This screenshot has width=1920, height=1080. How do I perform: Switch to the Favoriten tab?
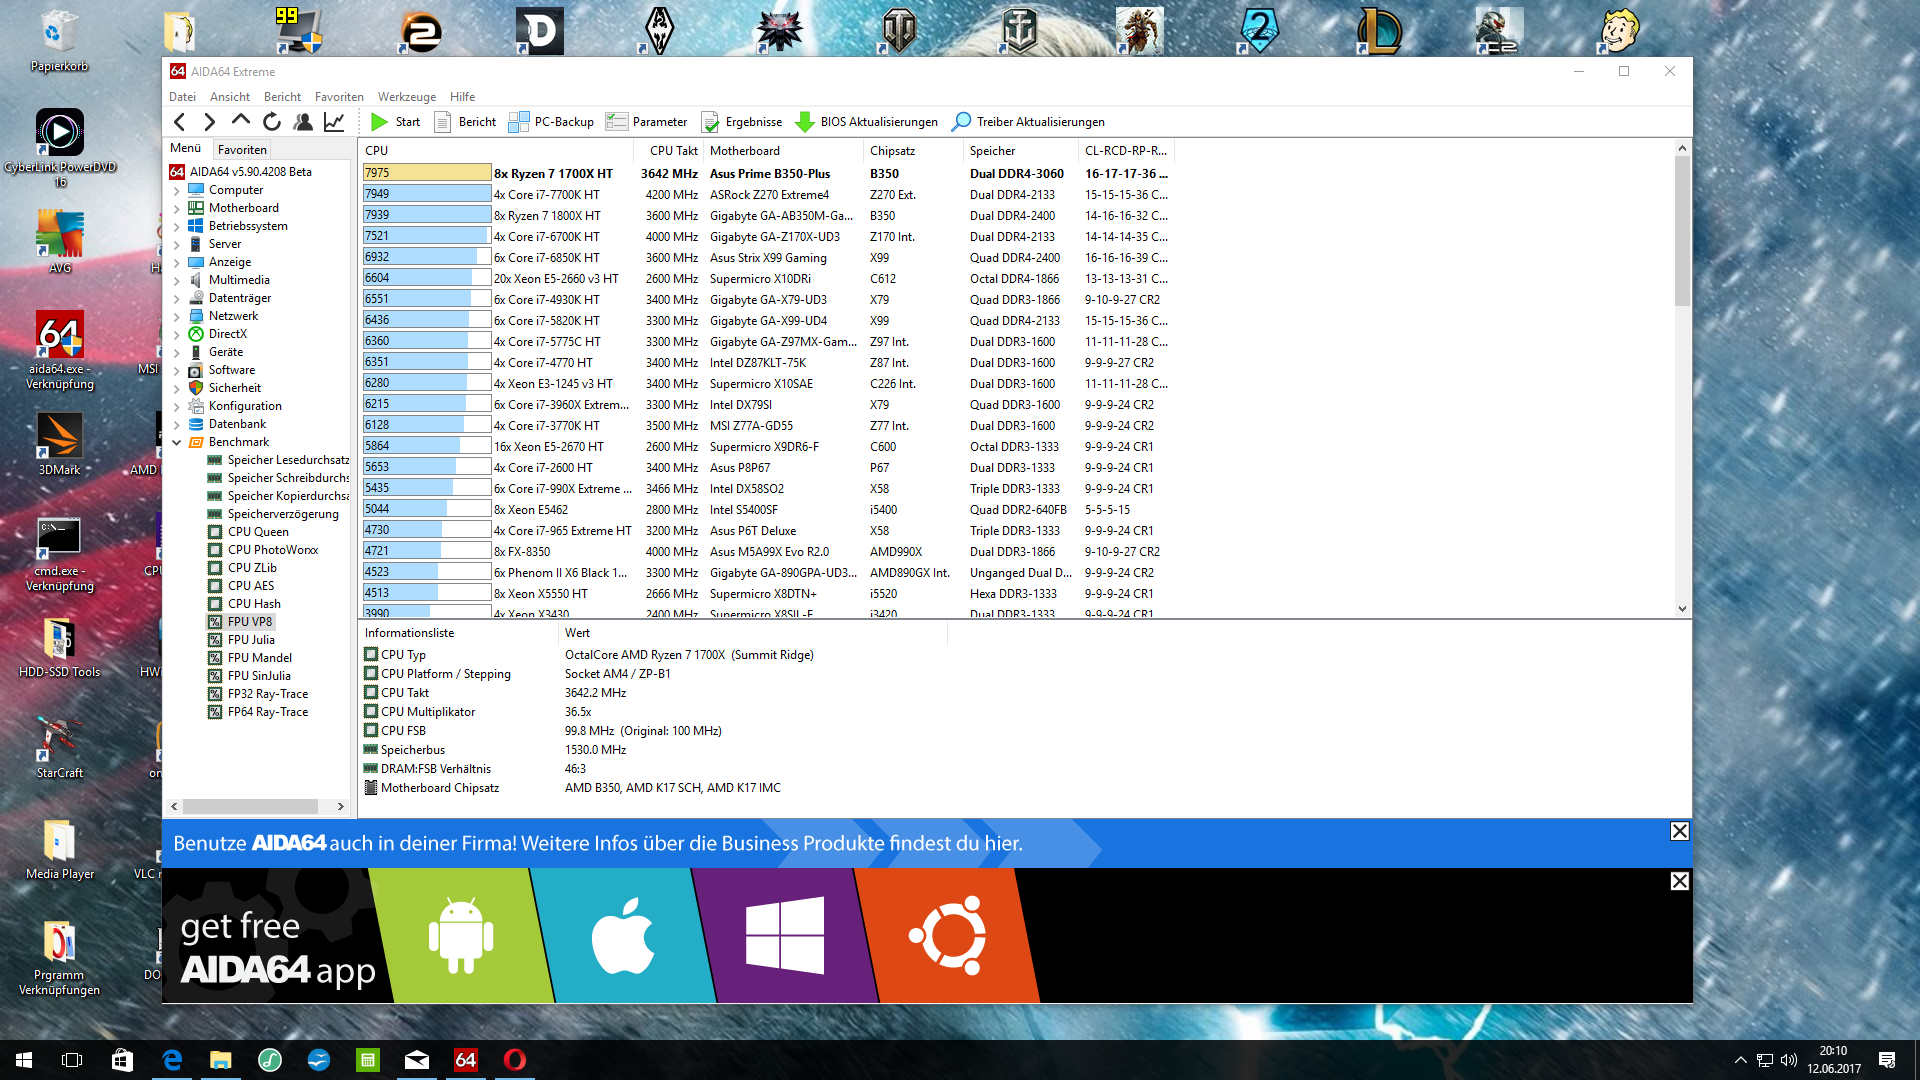pyautogui.click(x=242, y=149)
